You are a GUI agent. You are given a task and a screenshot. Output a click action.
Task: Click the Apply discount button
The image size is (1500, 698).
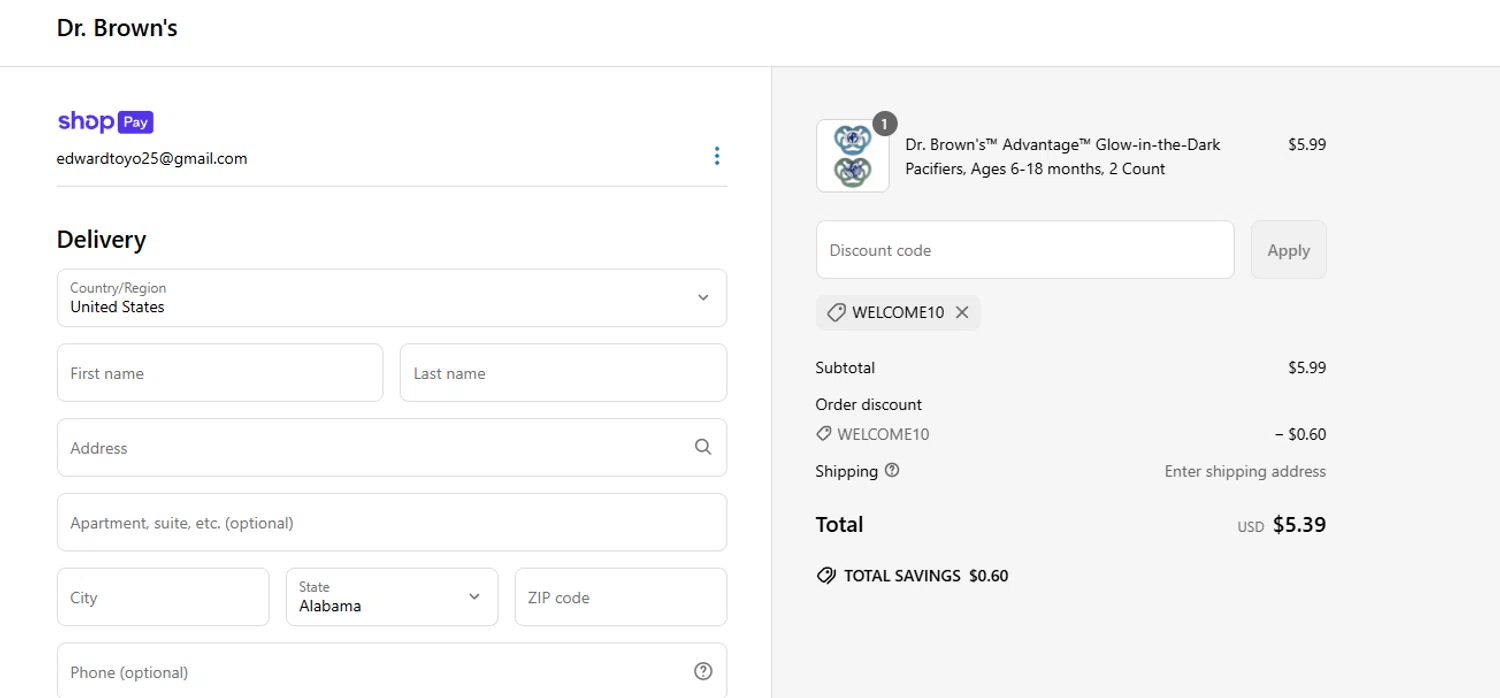pyautogui.click(x=1288, y=250)
